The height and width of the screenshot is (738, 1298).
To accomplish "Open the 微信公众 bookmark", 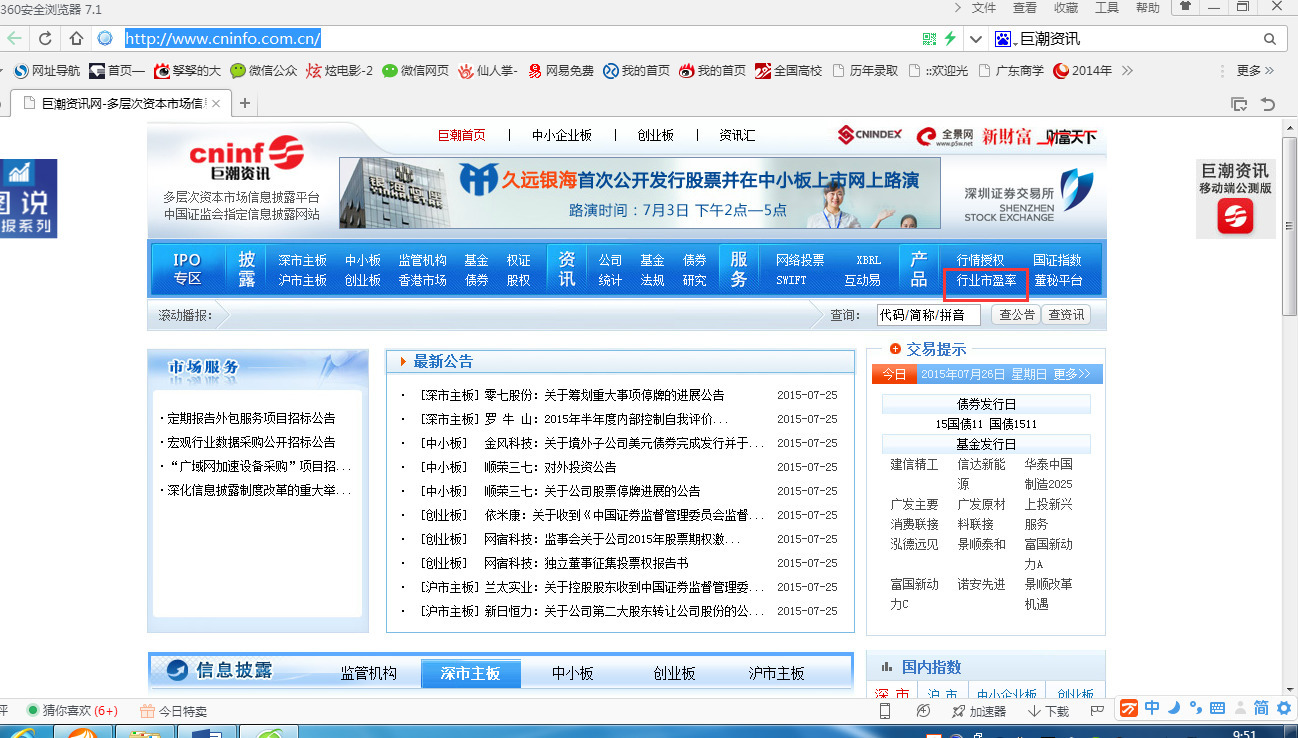I will pyautogui.click(x=264, y=71).
